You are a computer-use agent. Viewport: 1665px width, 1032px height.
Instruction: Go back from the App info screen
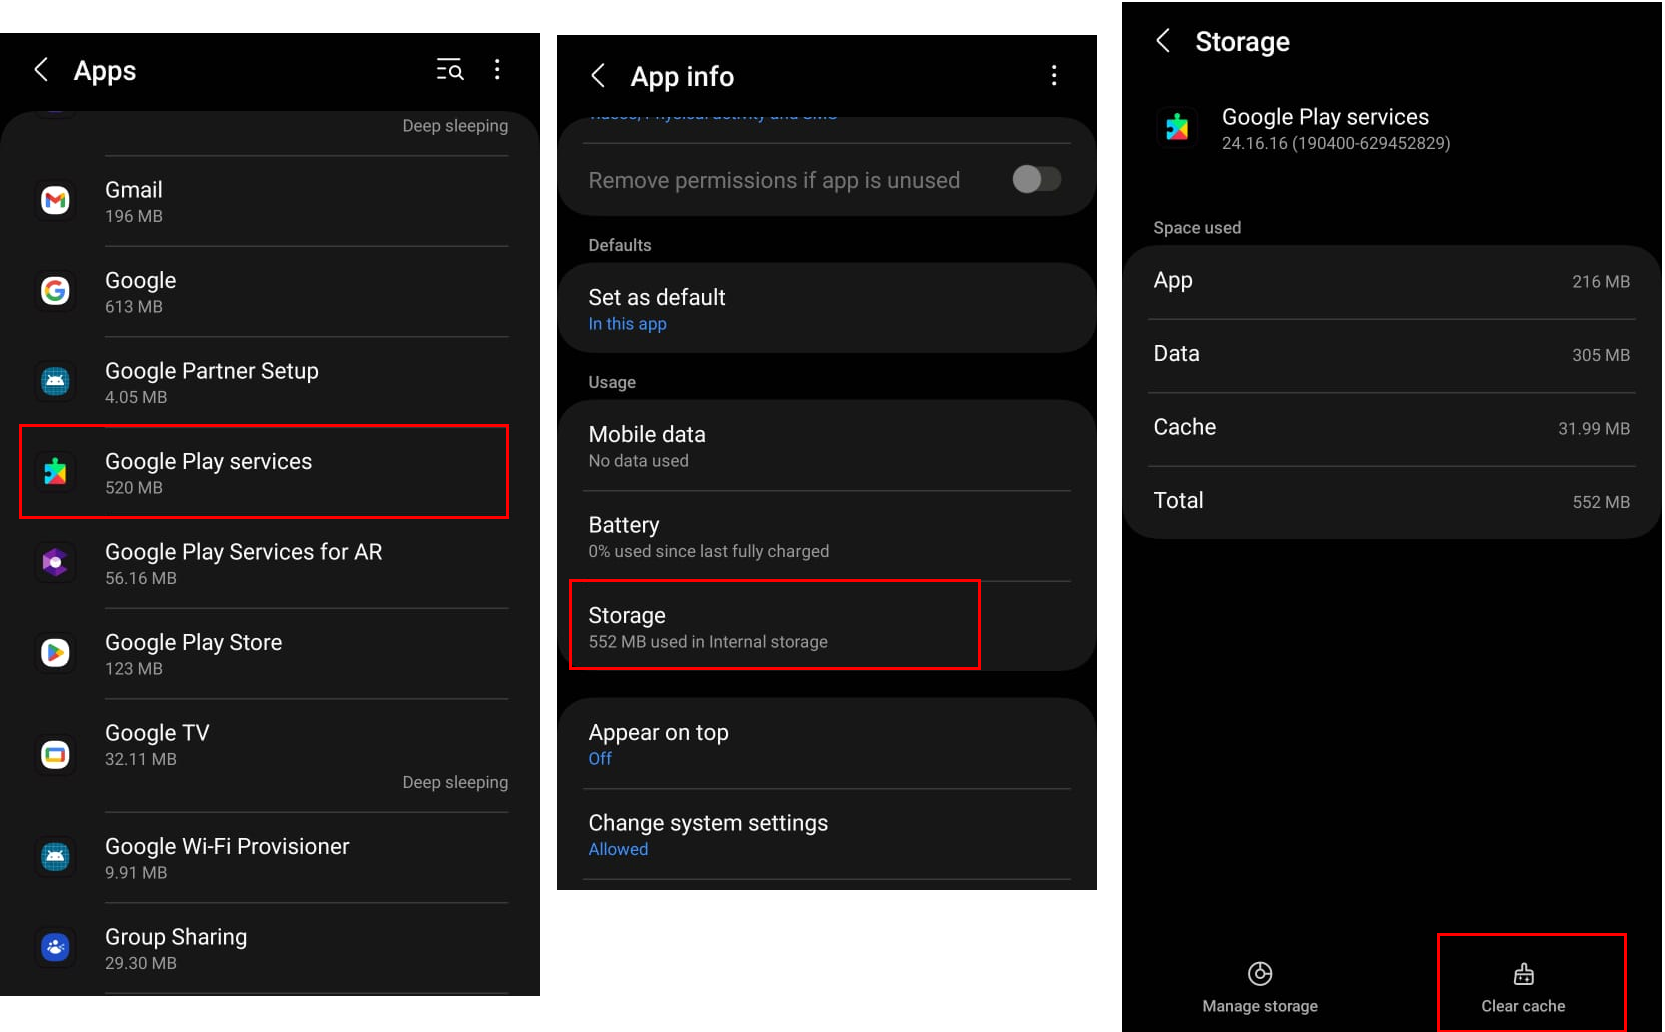[x=598, y=76]
